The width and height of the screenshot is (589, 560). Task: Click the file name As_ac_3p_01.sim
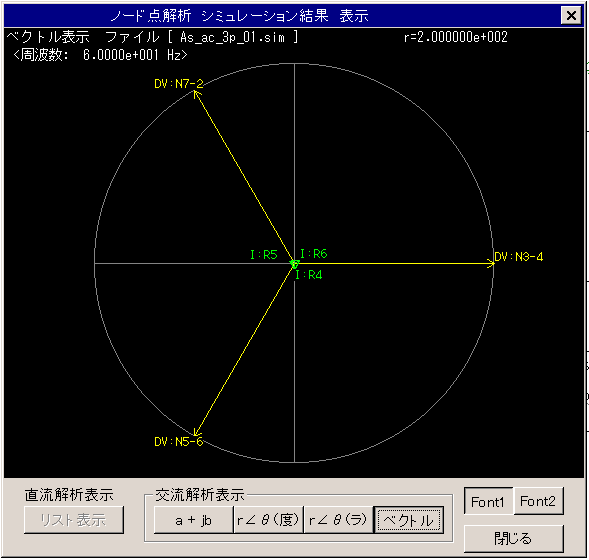232,37
